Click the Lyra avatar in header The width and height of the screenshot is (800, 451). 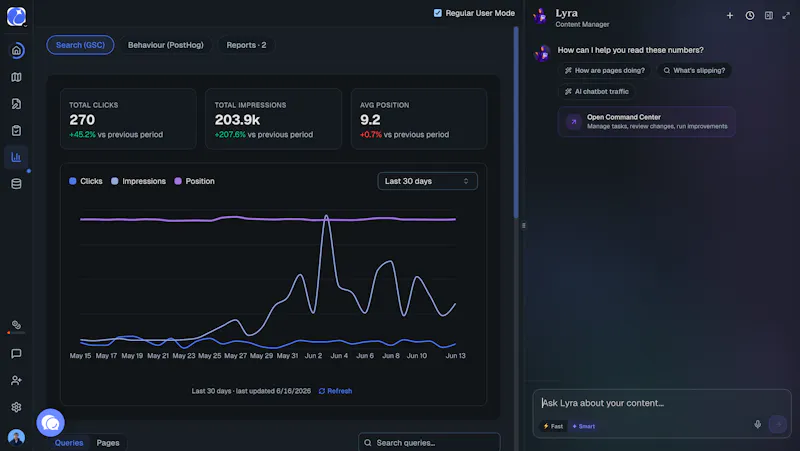tap(541, 16)
